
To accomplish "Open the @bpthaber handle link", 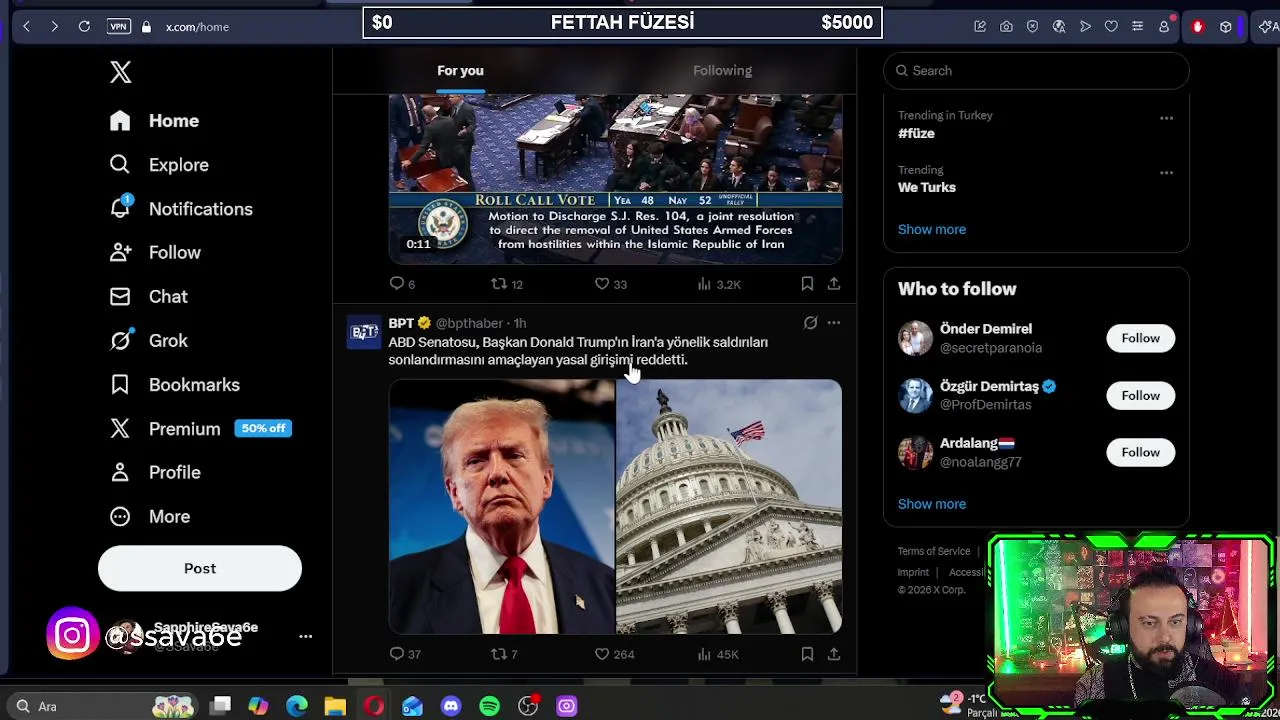I will click(x=469, y=323).
